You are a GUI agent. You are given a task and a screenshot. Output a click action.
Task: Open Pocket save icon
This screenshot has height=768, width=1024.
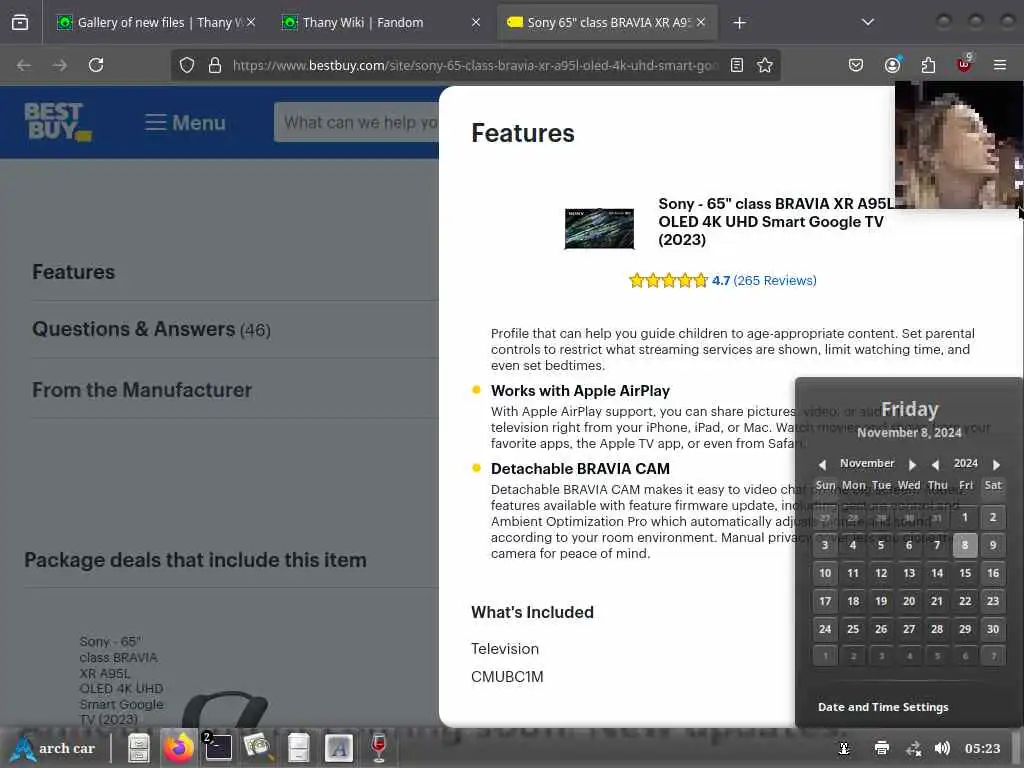coord(856,65)
